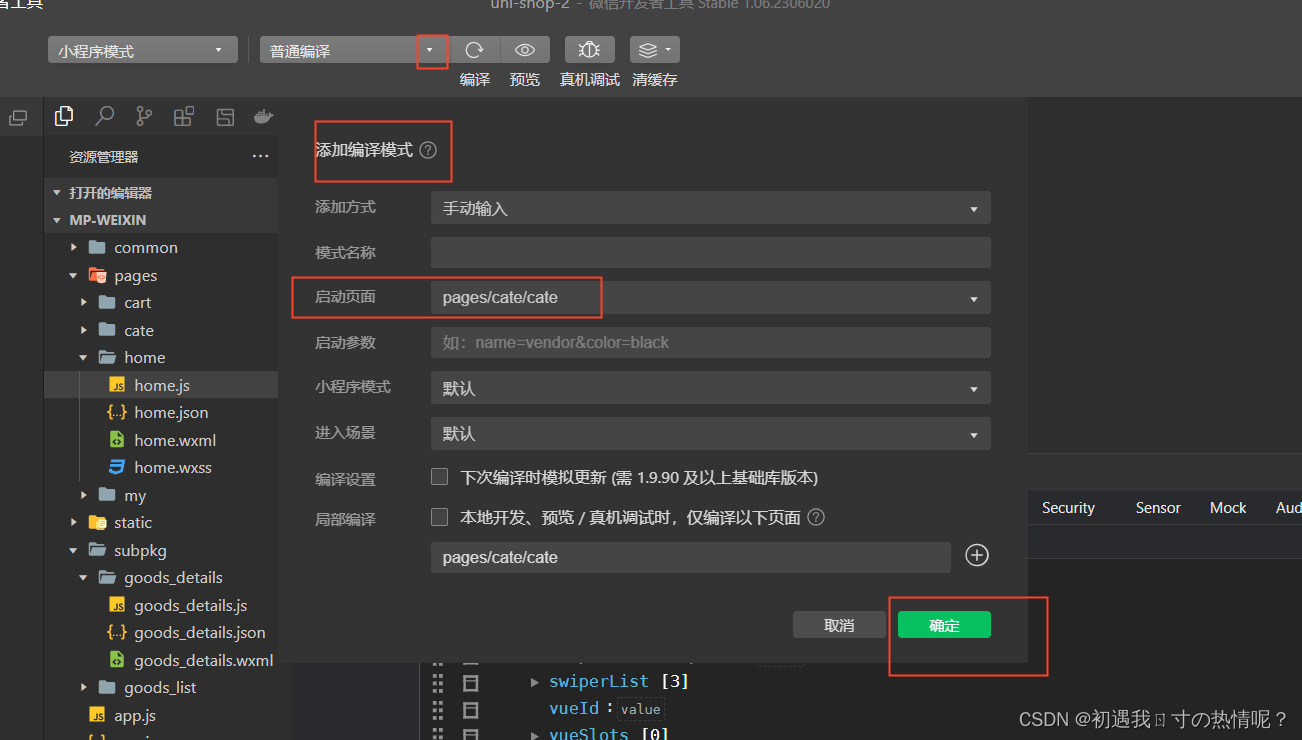
Task: Open the source control branch icon
Action: [144, 116]
